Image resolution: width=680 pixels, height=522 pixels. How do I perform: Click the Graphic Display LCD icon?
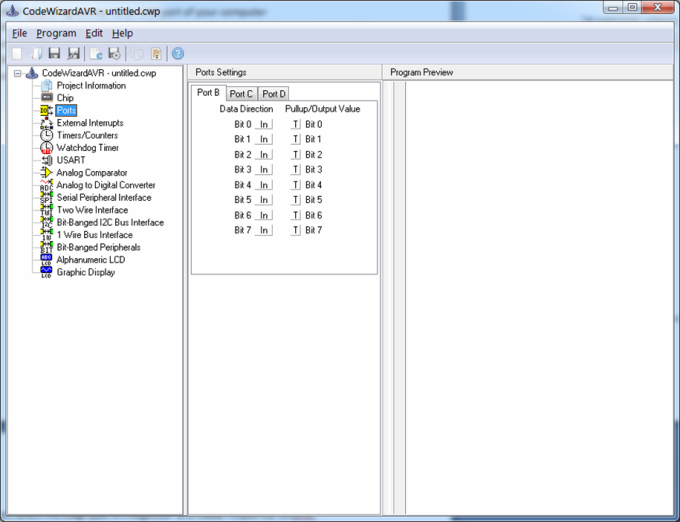point(46,272)
